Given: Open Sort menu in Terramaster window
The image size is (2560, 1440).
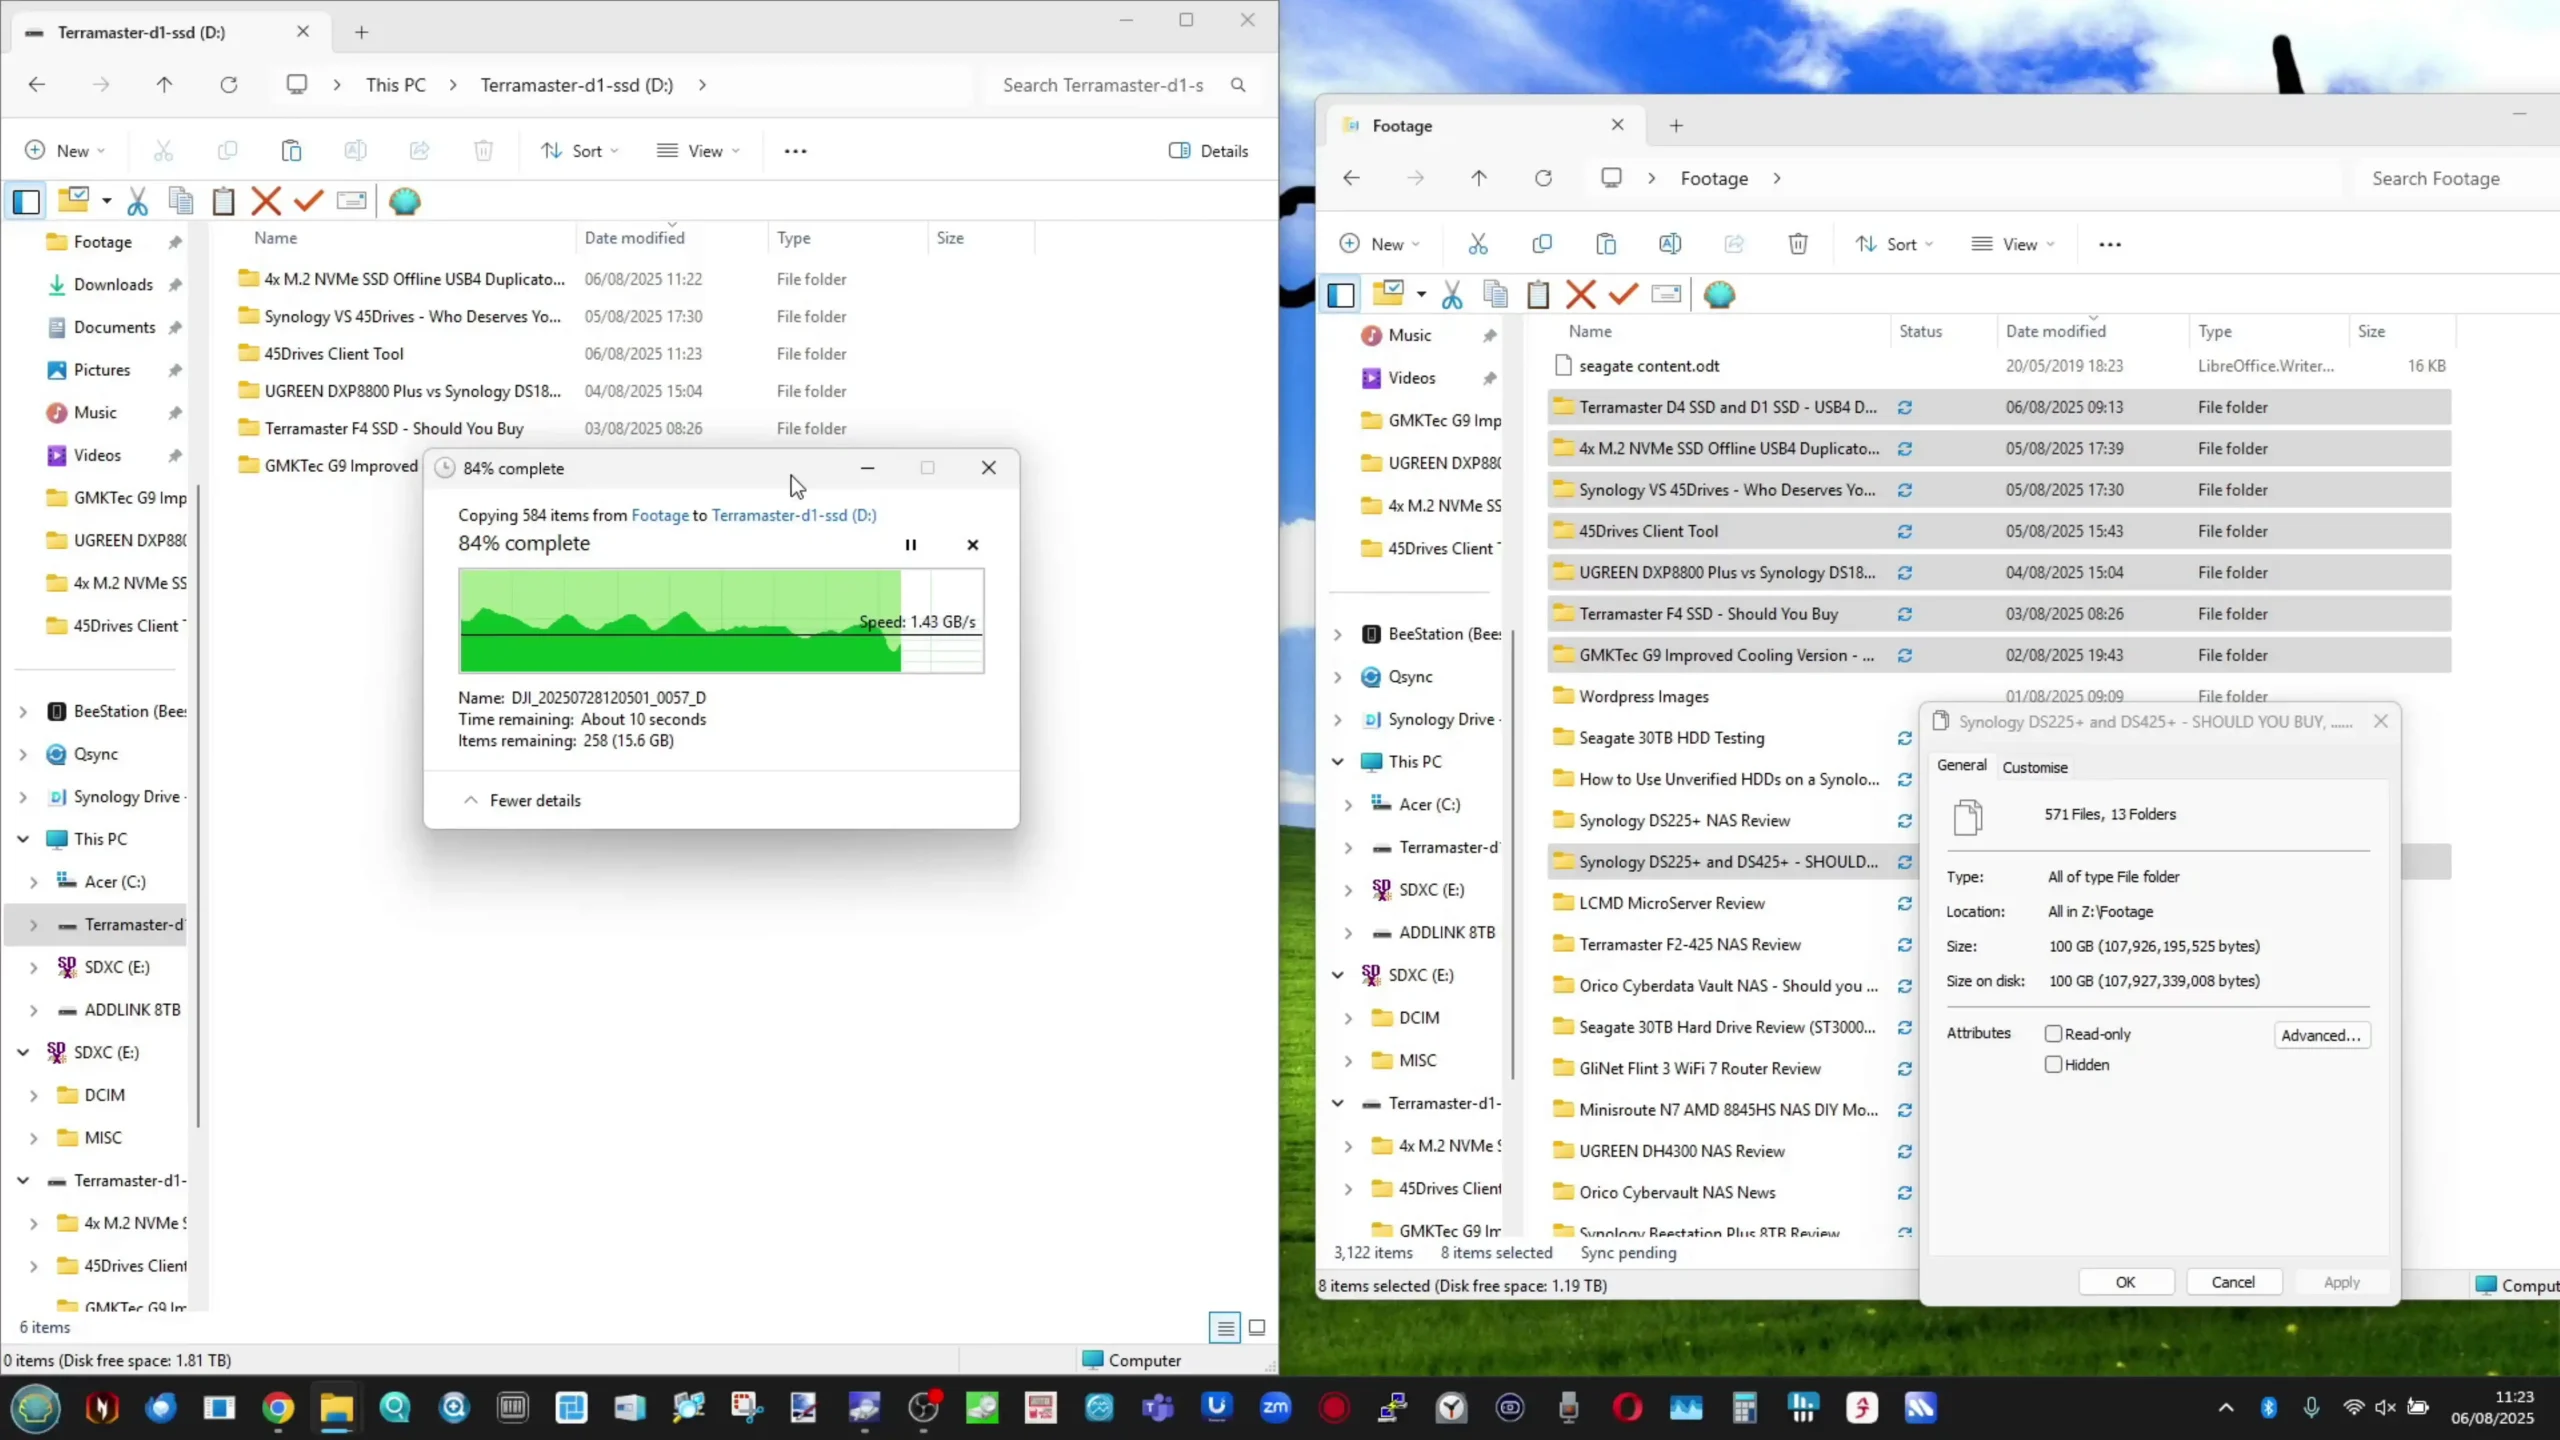Looking at the screenshot, I should point(580,151).
